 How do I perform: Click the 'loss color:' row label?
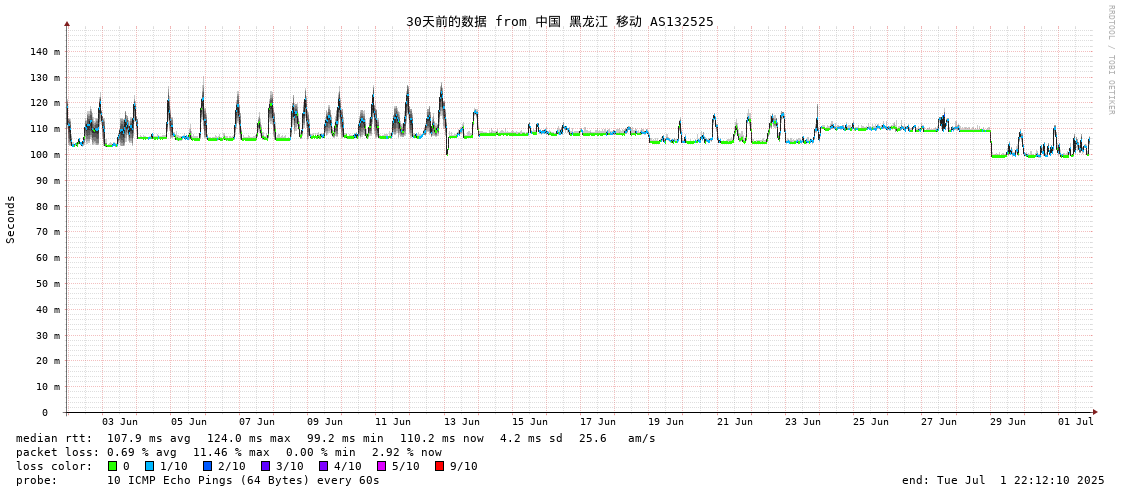(54, 466)
